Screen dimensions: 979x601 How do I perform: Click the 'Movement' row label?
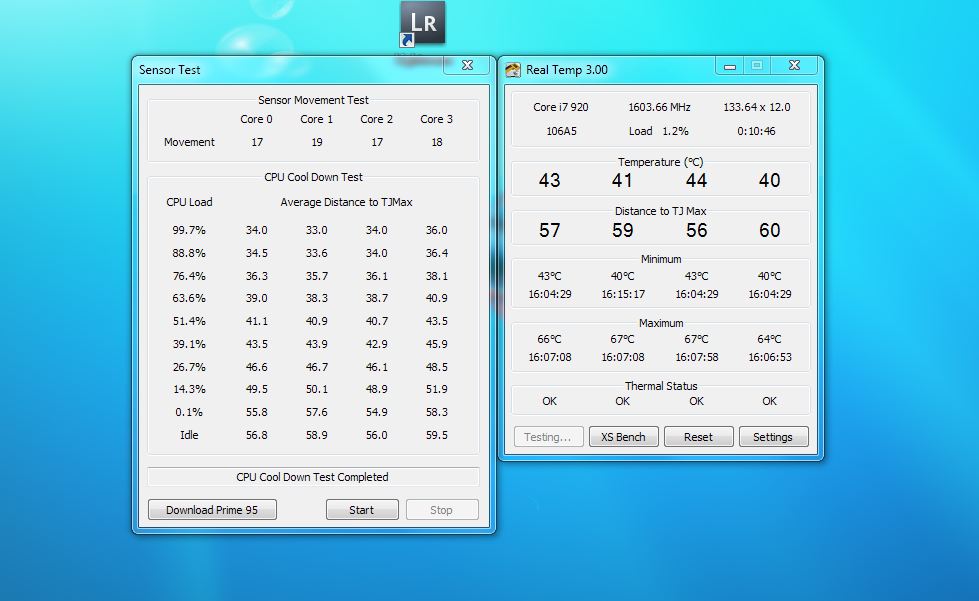click(x=189, y=142)
